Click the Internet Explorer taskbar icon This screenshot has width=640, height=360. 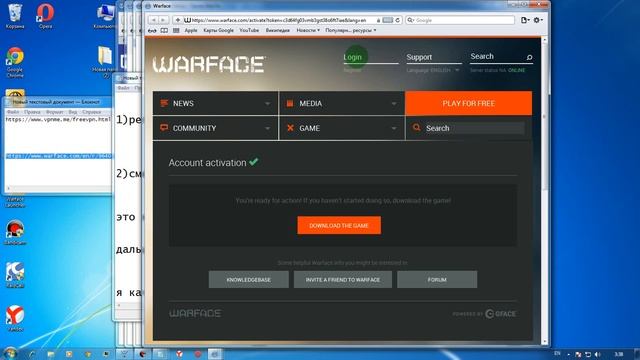click(31, 354)
